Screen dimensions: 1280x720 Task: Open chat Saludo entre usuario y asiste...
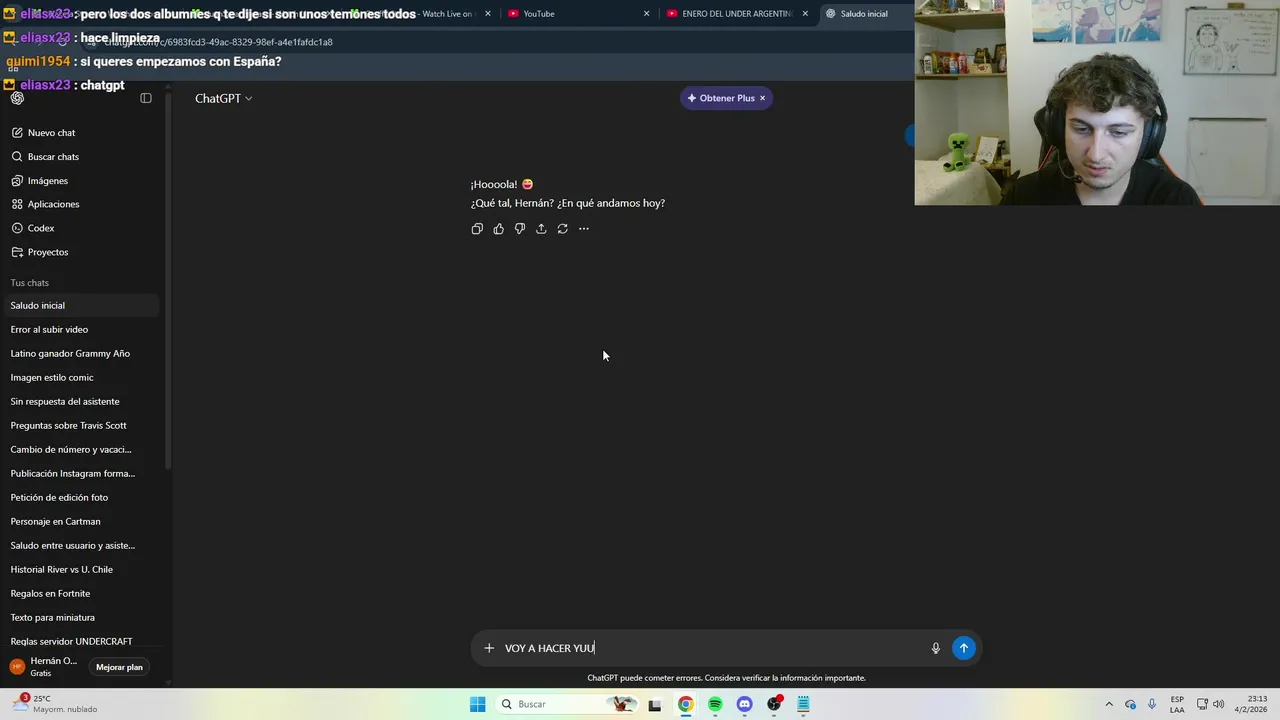coord(80,545)
